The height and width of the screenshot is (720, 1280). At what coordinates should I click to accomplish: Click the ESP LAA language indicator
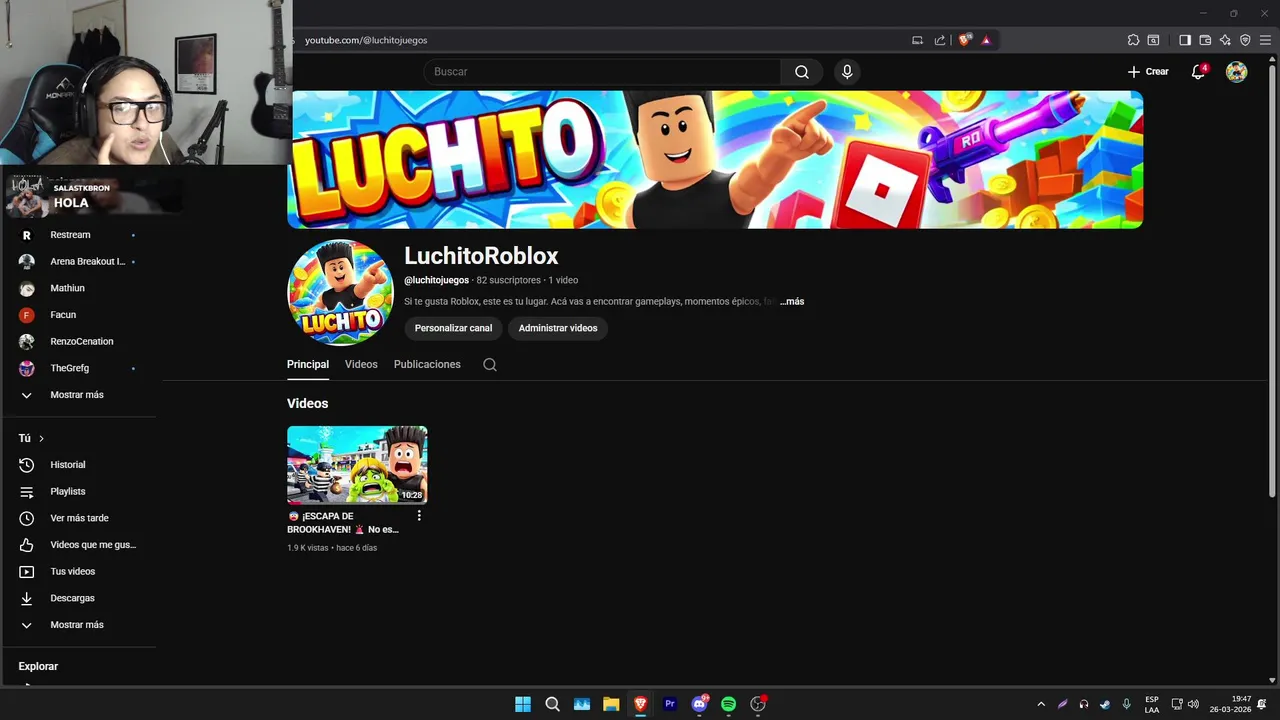pos(1152,704)
